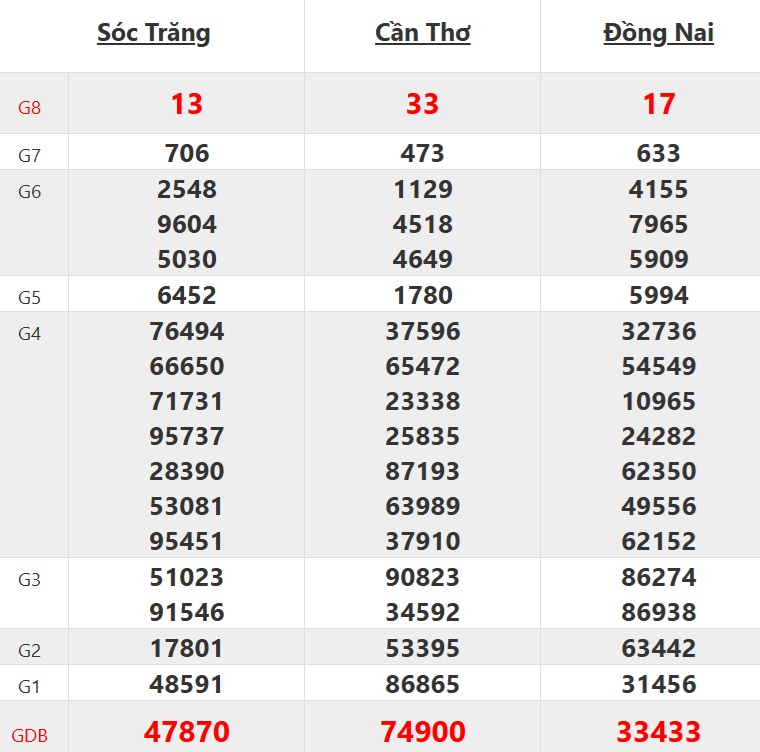Screen dimensions: 760x752
Task: Select Đồng Nai G8 result 17
Action: [x=659, y=104]
